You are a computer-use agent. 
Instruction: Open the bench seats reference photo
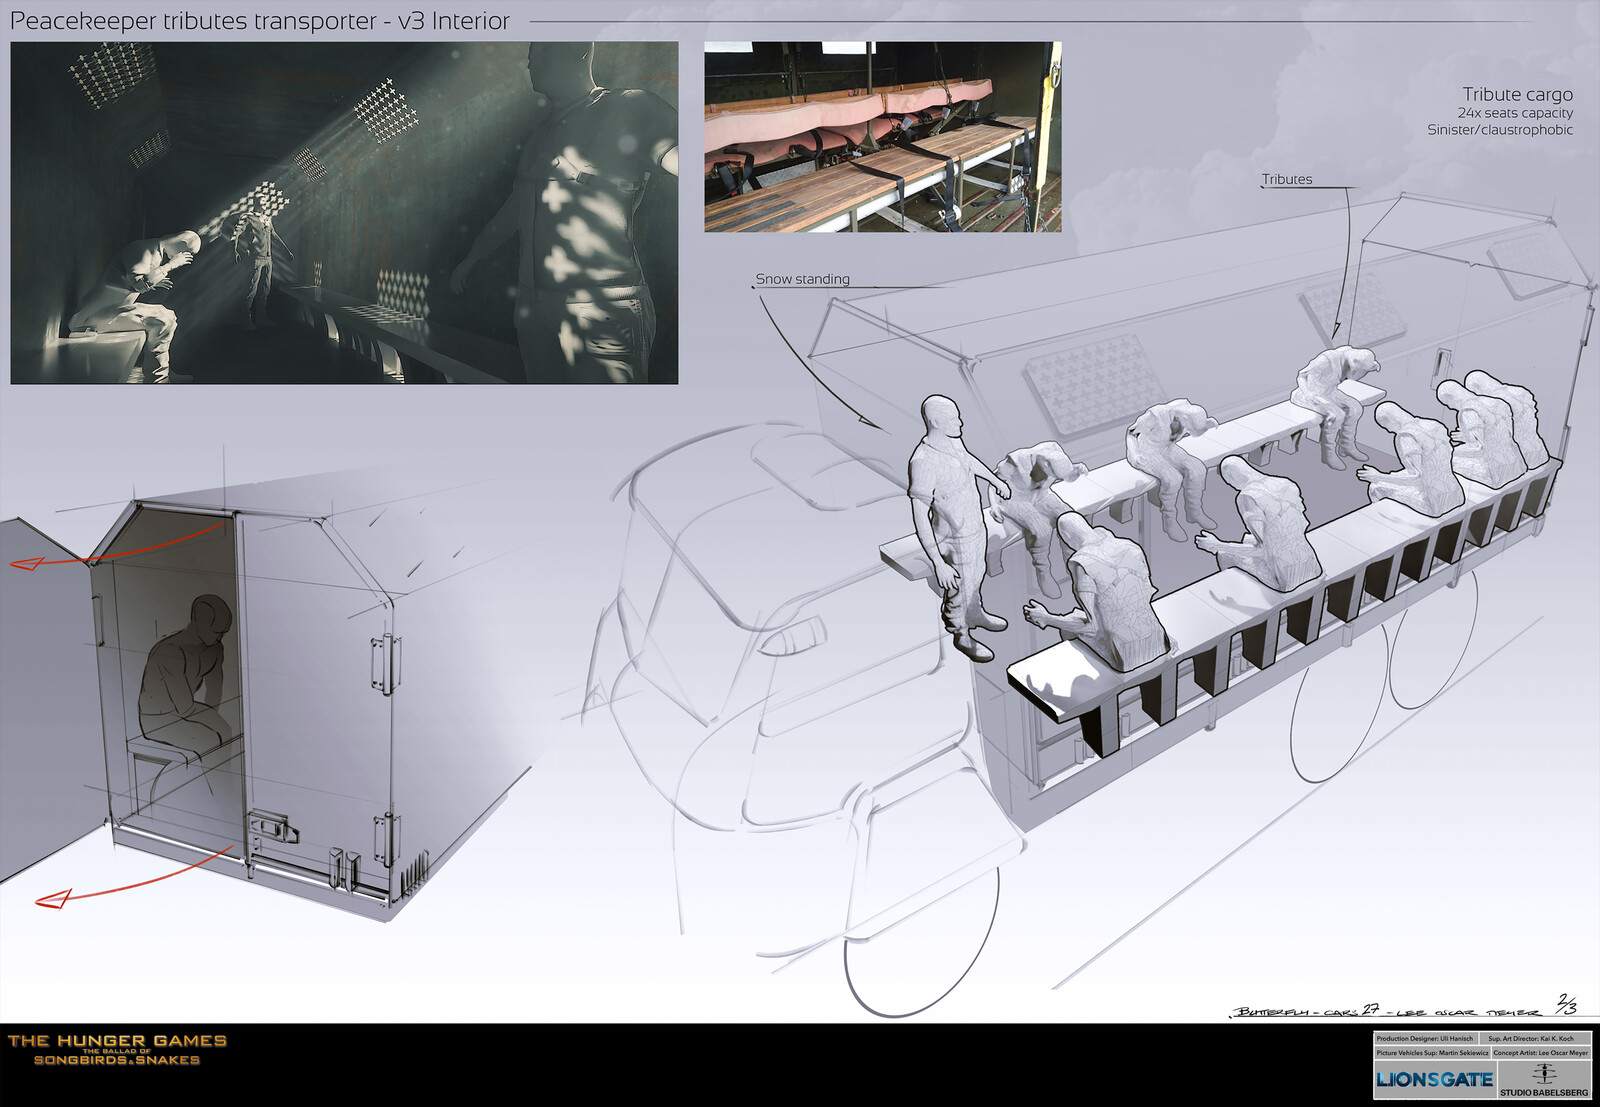click(883, 137)
